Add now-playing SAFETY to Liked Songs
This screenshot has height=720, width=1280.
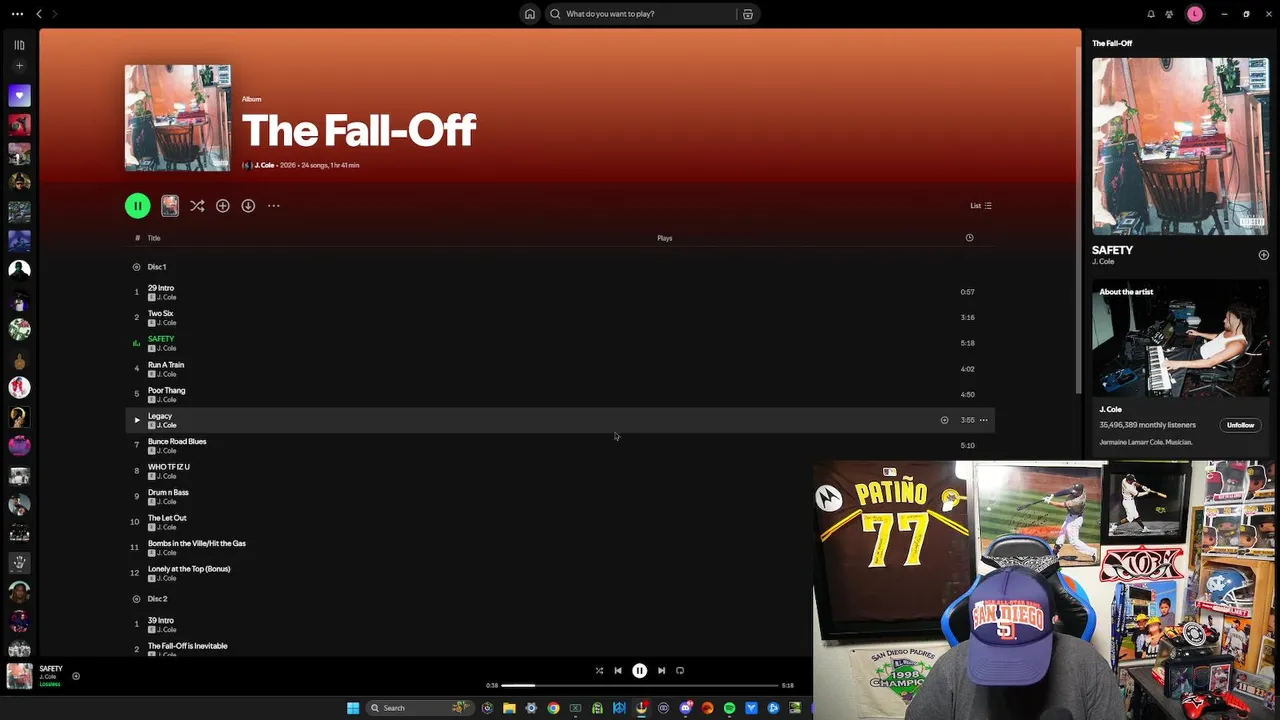[x=76, y=677]
